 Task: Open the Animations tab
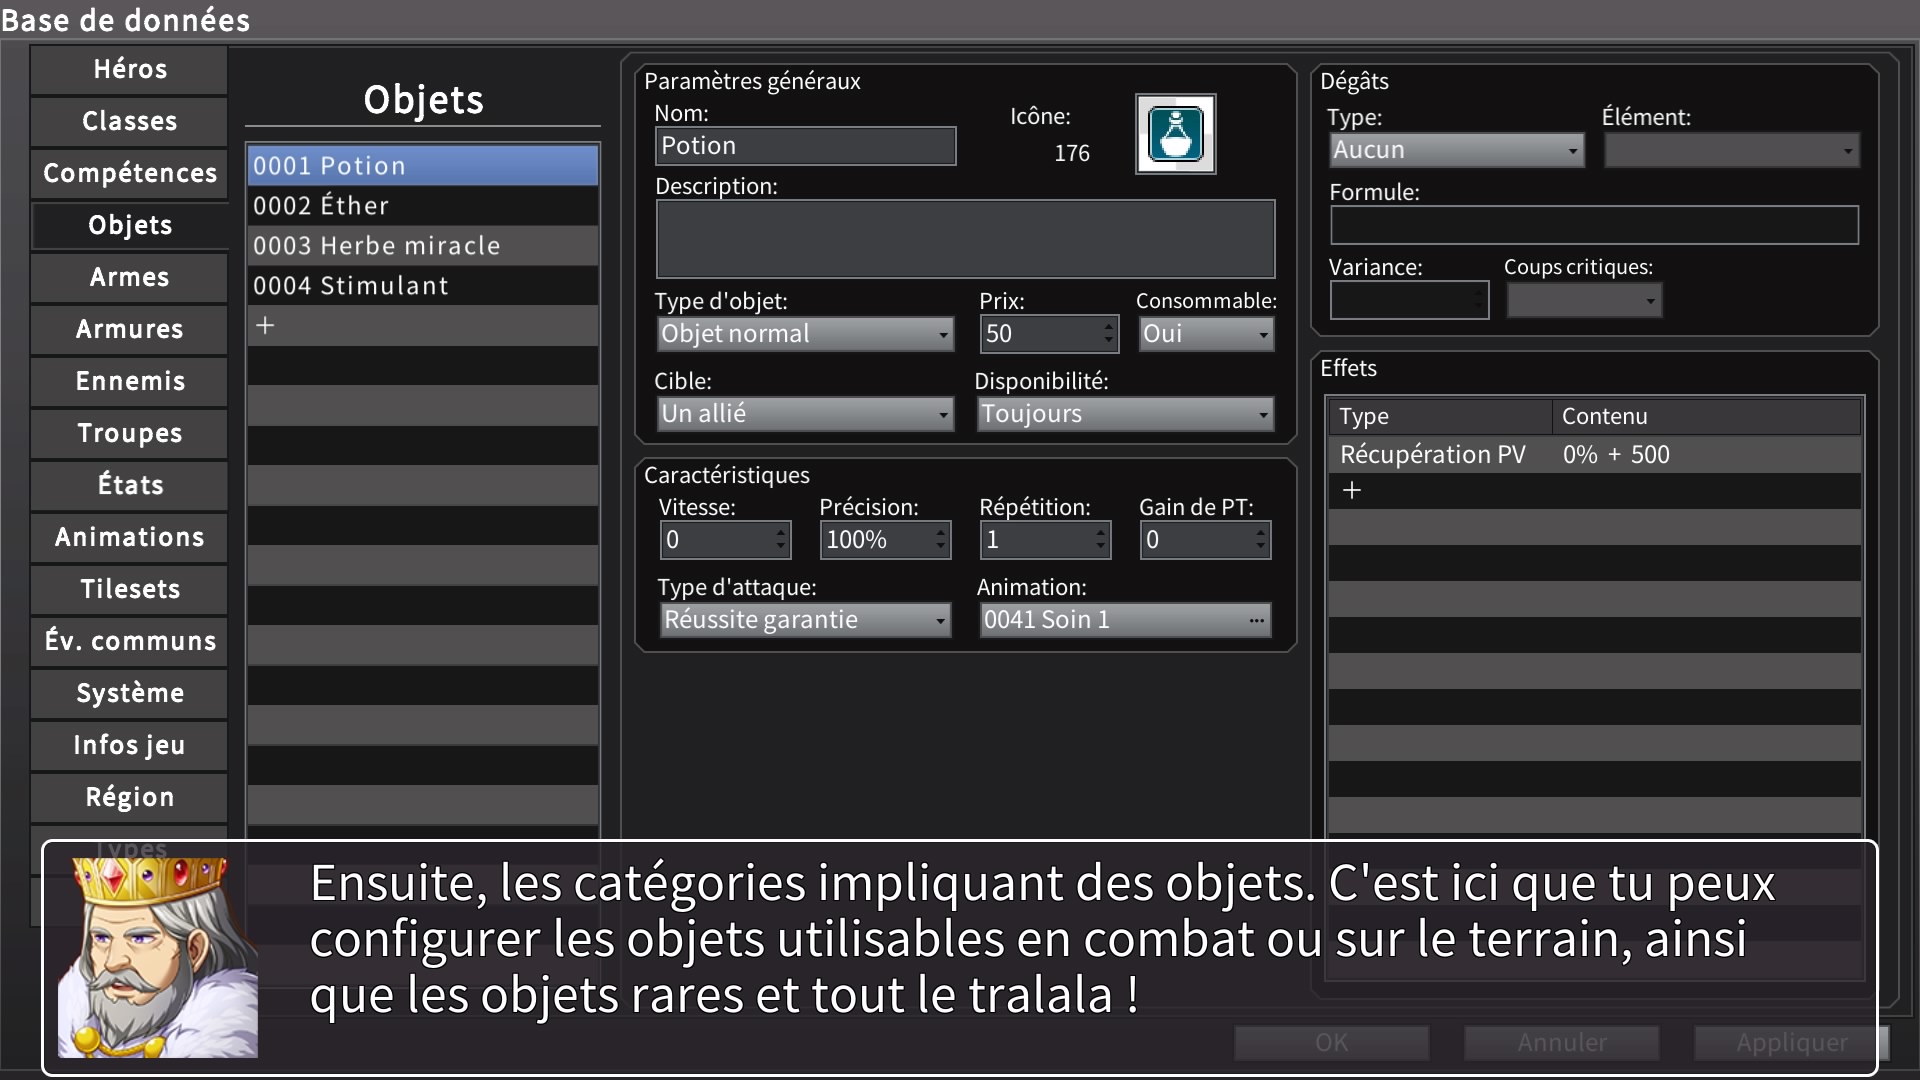pos(130,537)
